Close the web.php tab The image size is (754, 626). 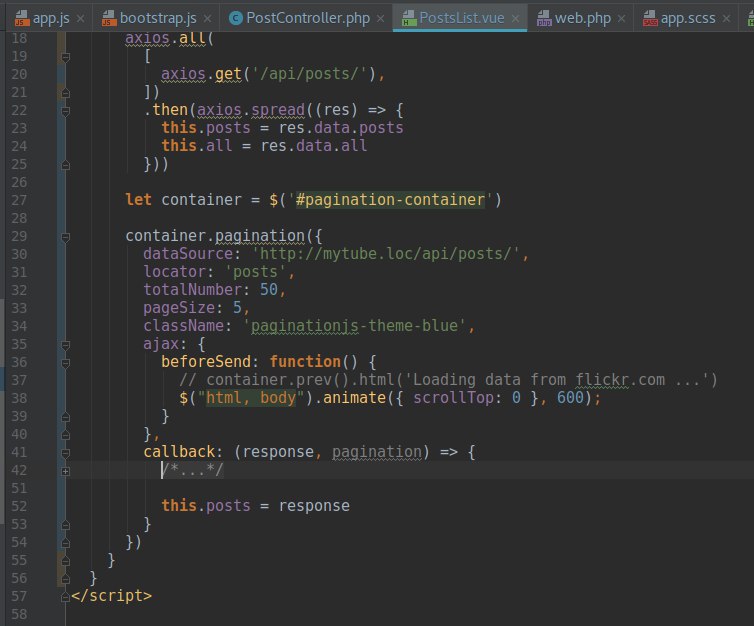point(621,19)
